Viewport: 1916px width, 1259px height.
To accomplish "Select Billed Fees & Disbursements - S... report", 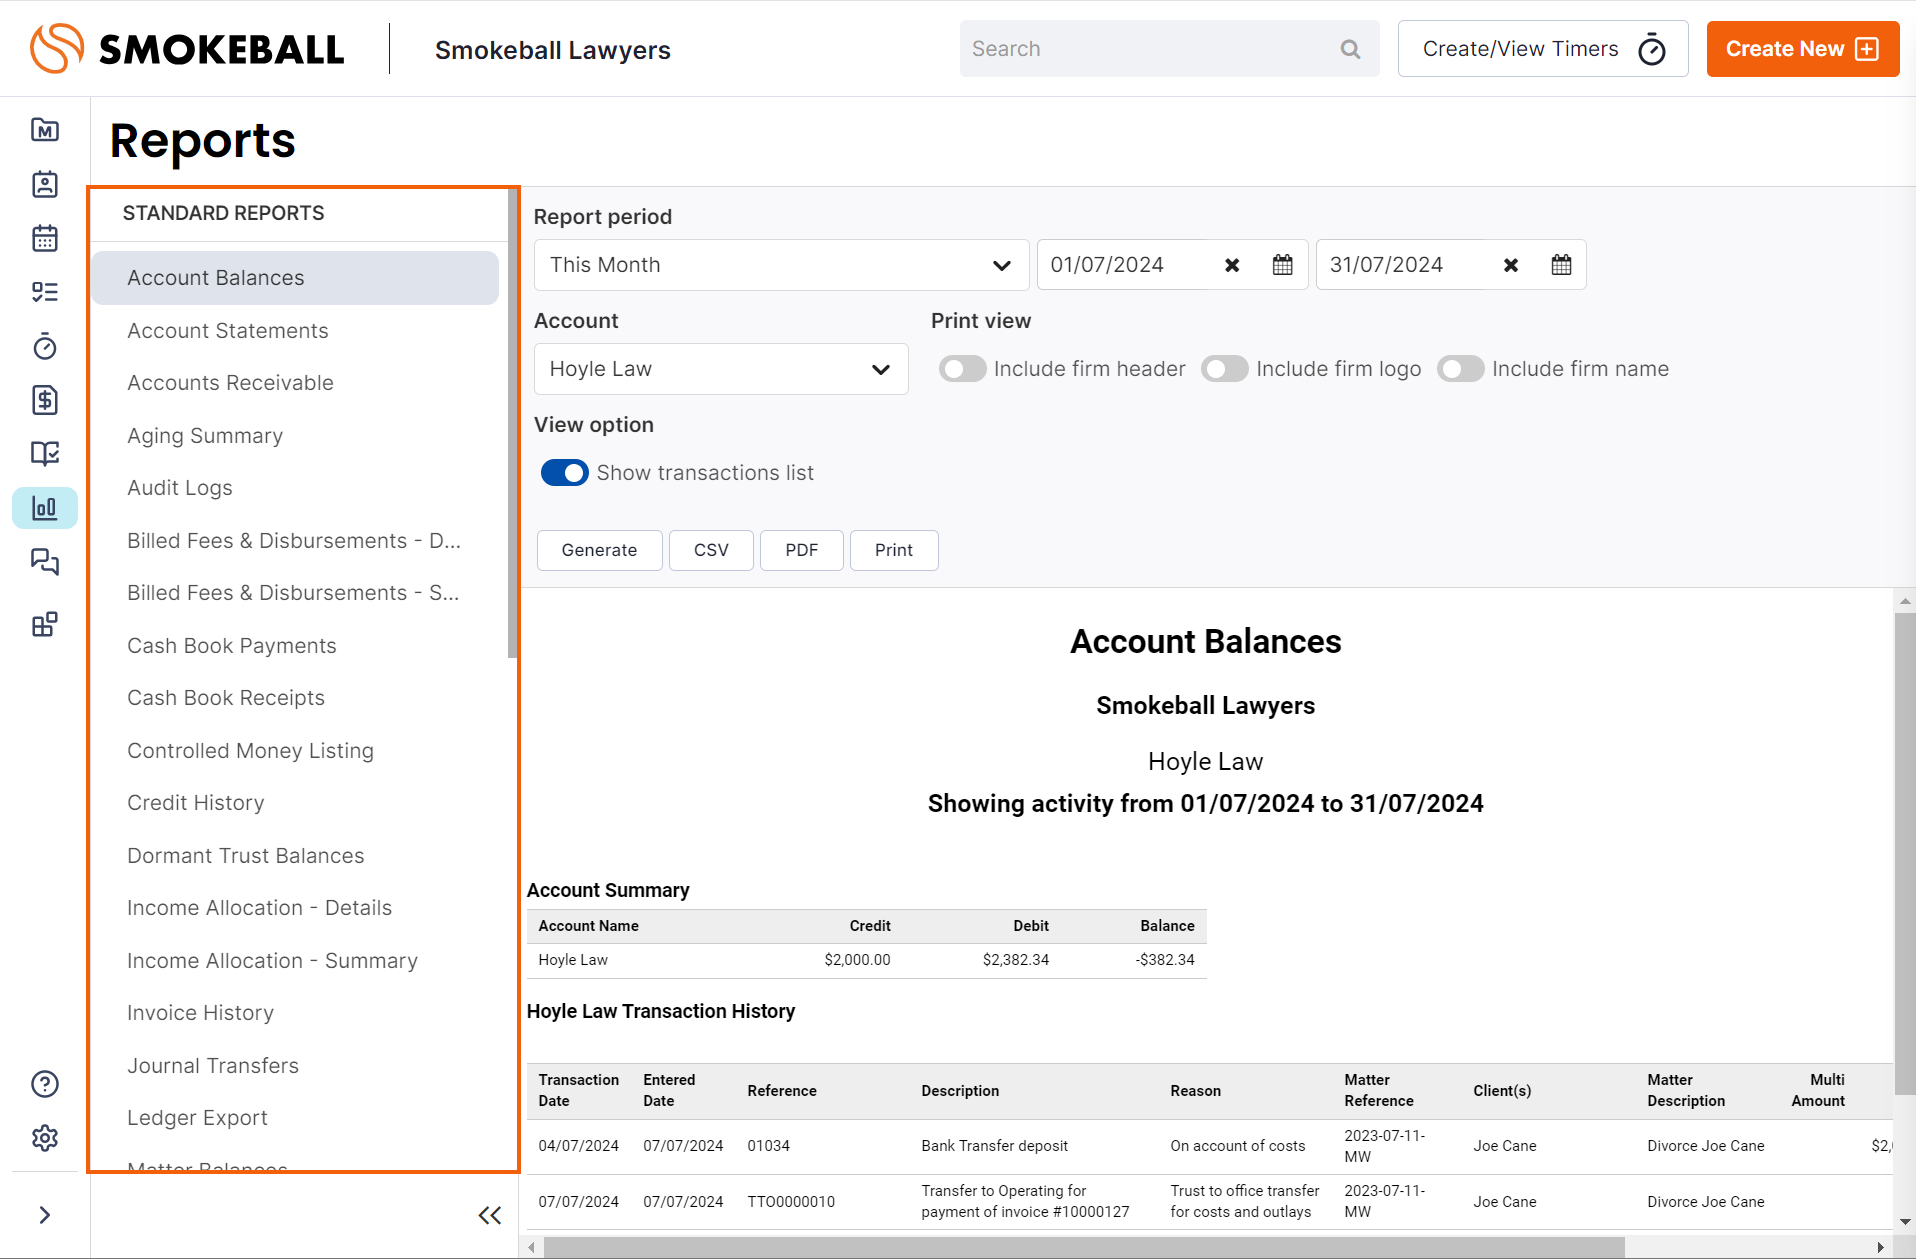I will coord(293,593).
